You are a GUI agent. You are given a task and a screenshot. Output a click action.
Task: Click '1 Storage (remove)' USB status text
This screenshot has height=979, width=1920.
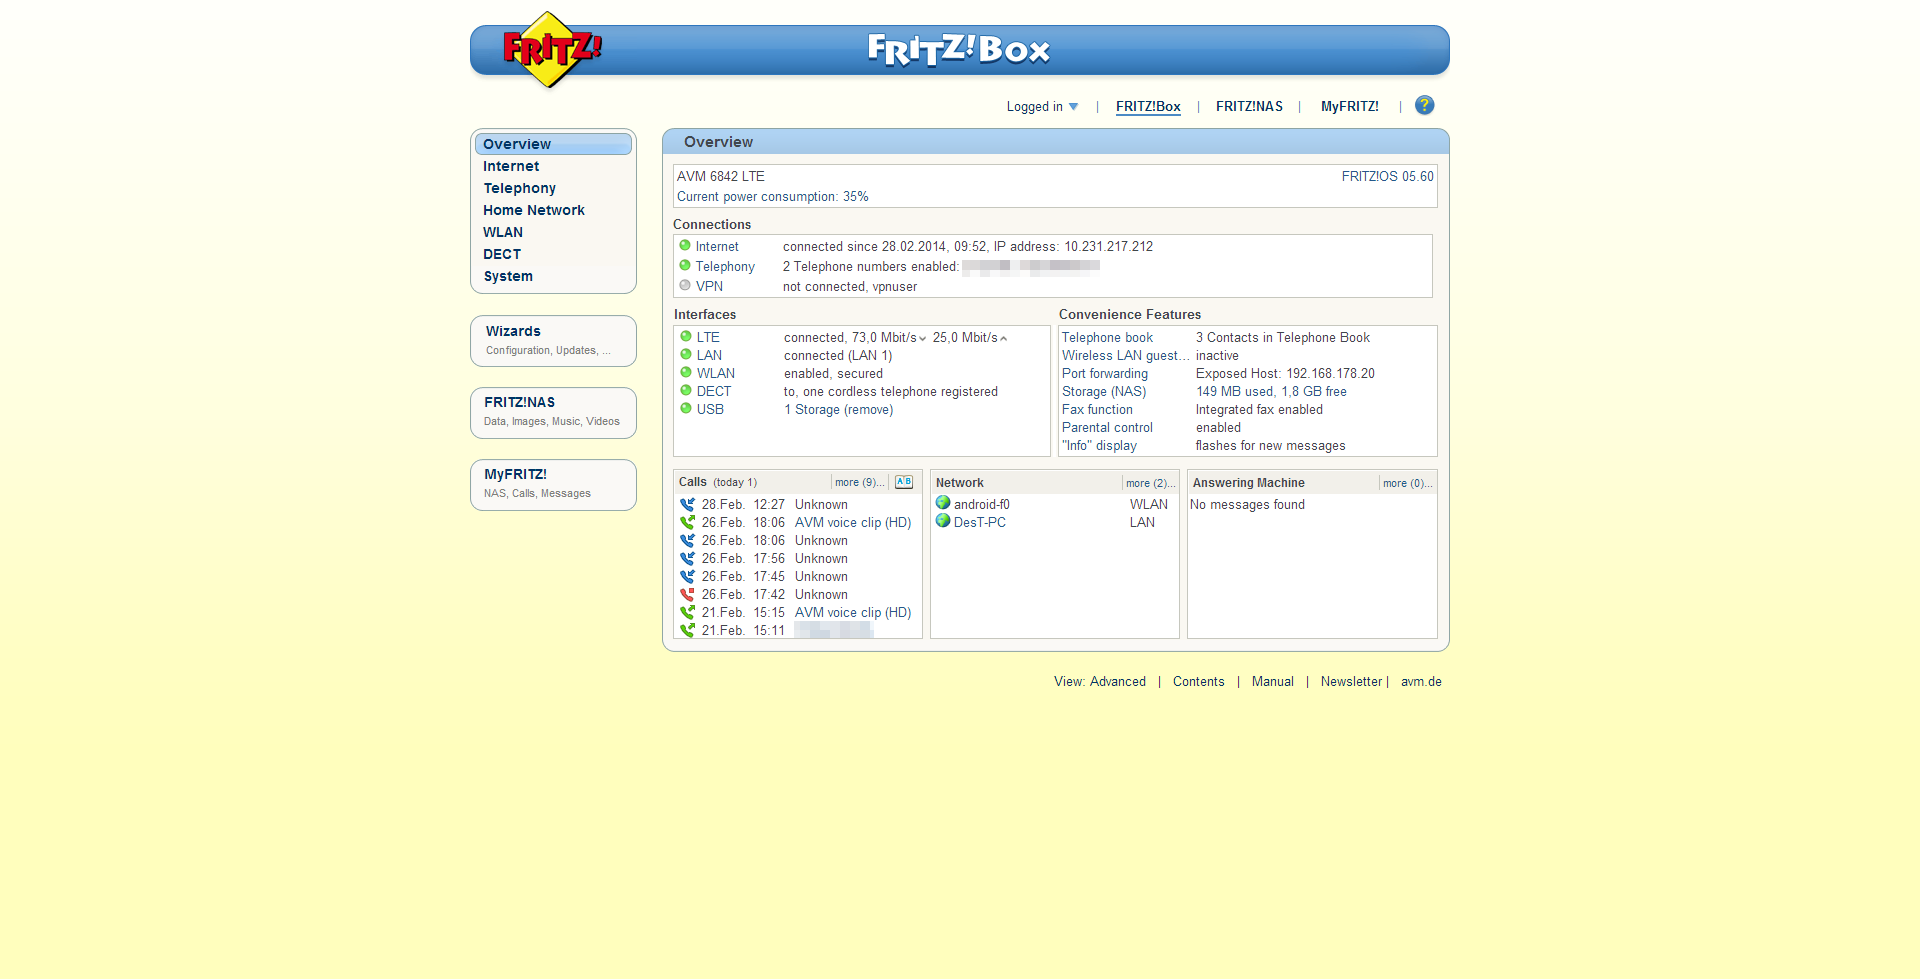point(839,410)
